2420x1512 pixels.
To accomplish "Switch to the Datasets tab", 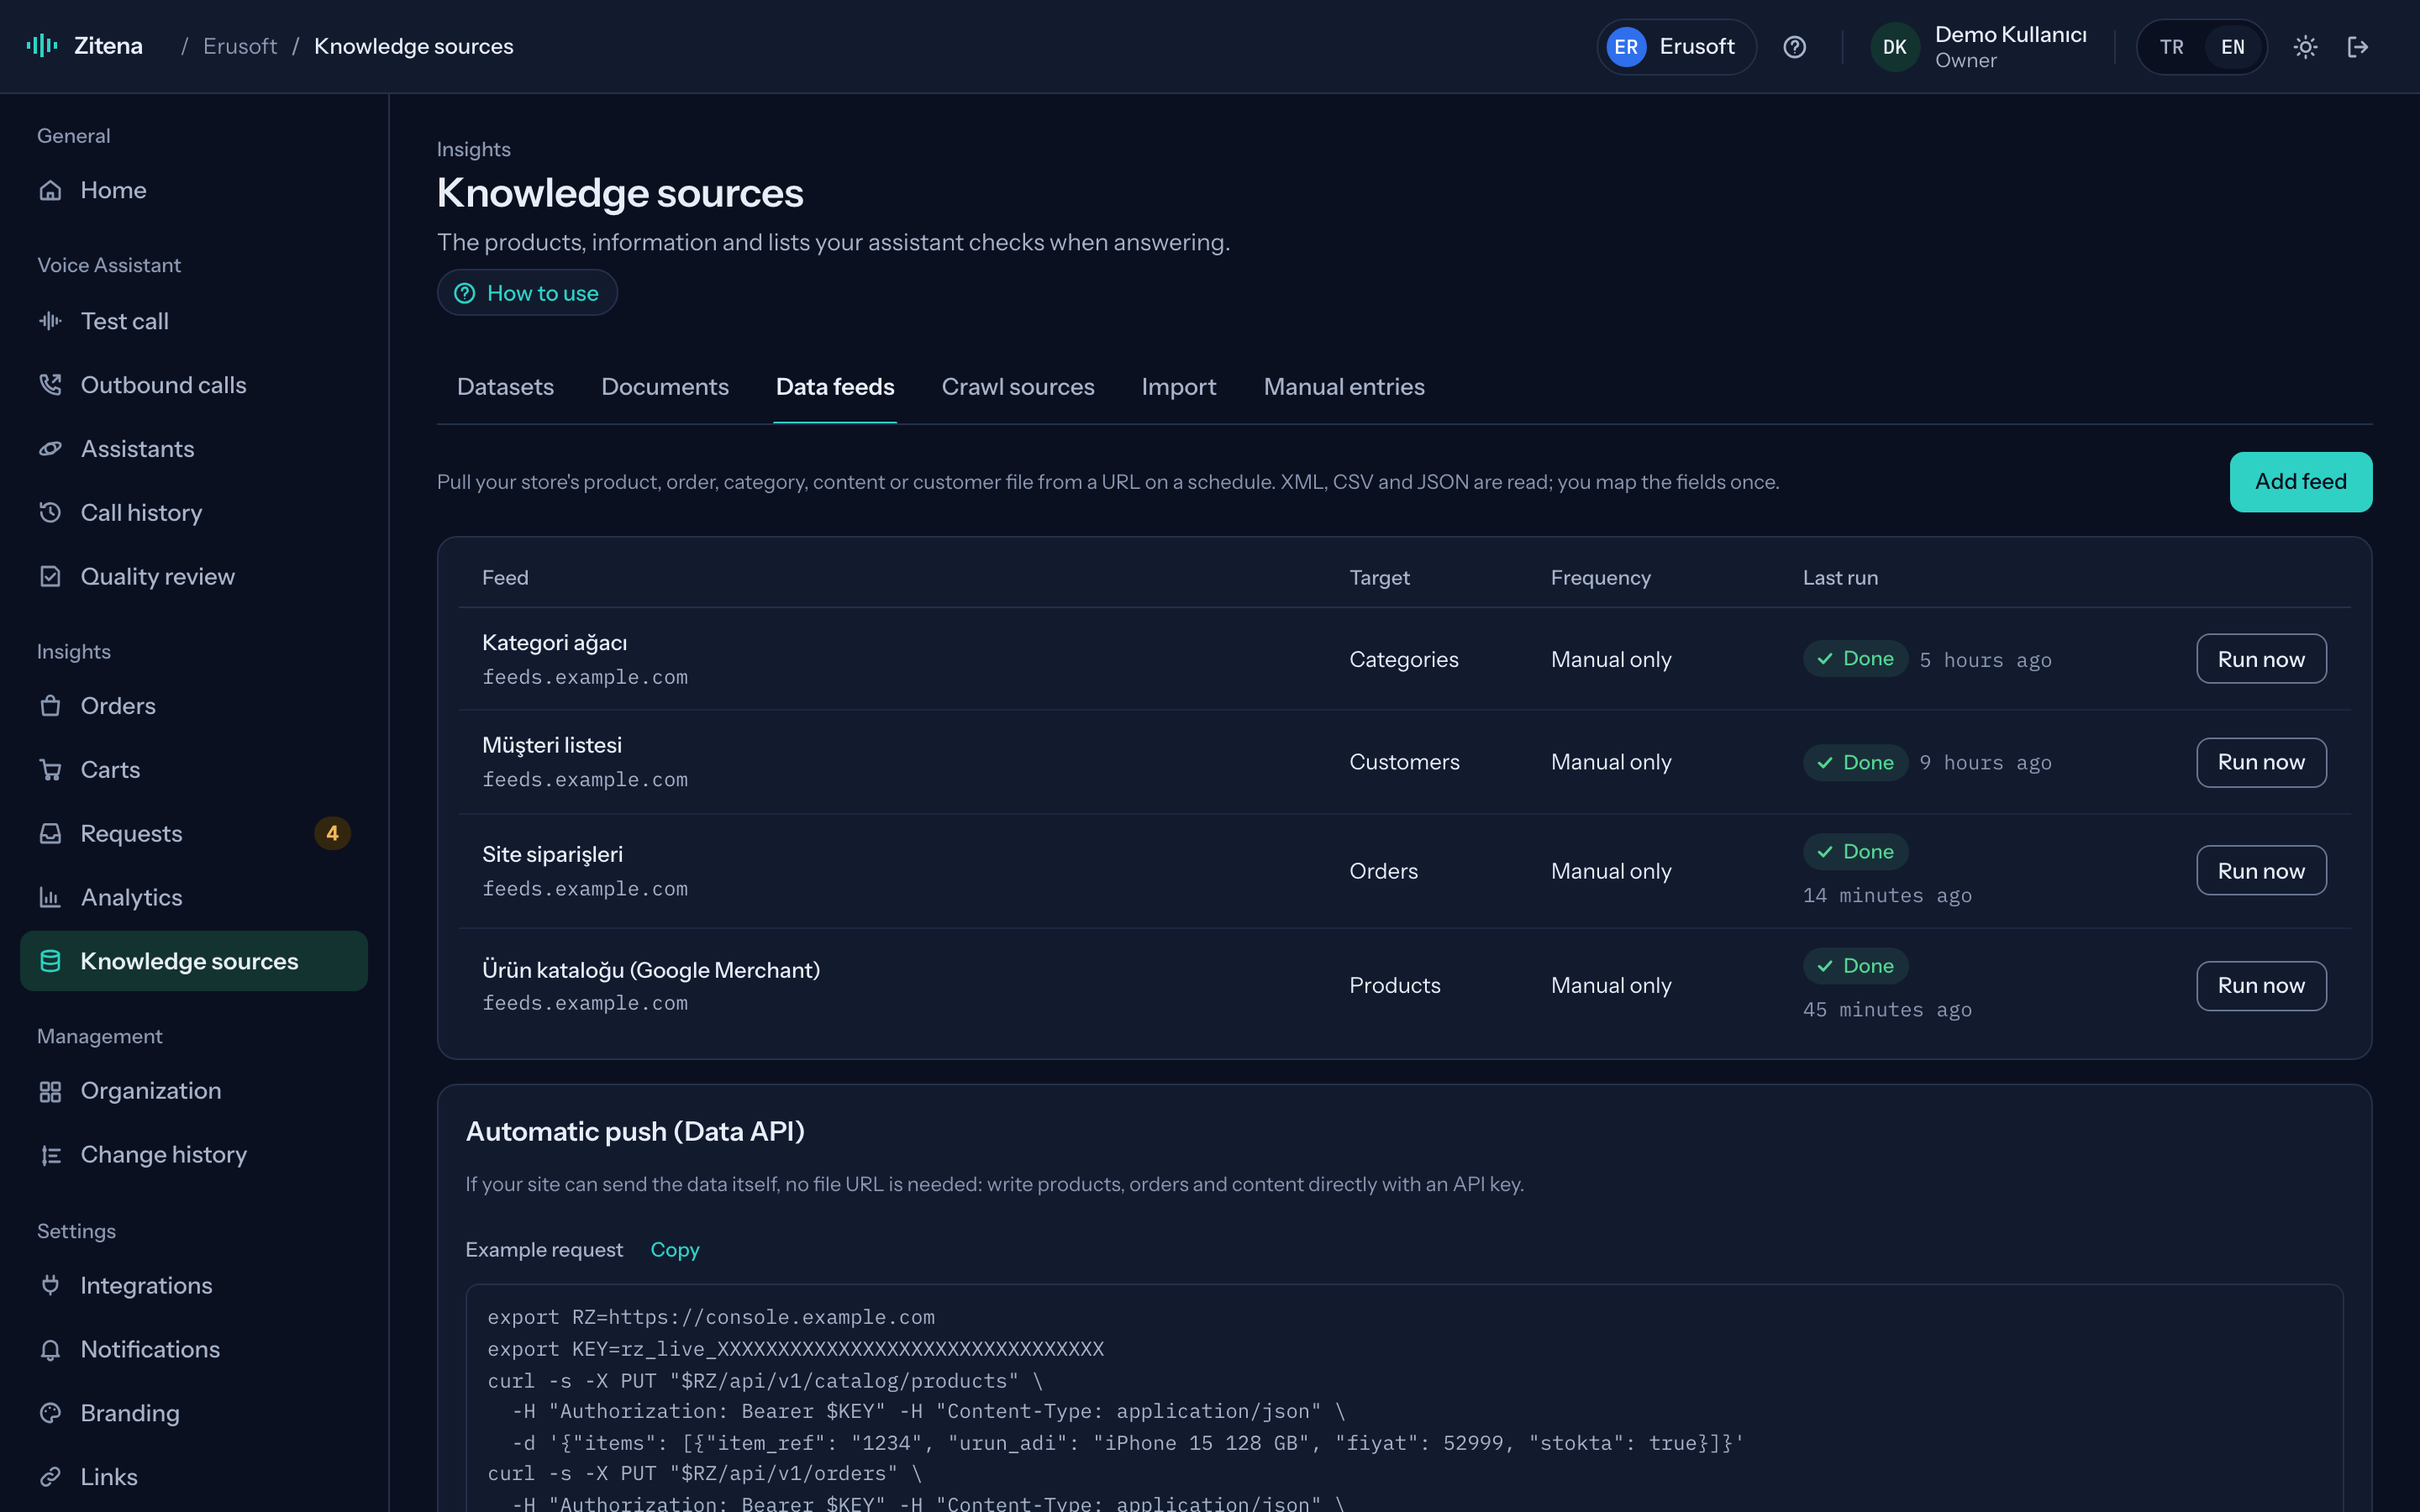I will pyautogui.click(x=505, y=387).
